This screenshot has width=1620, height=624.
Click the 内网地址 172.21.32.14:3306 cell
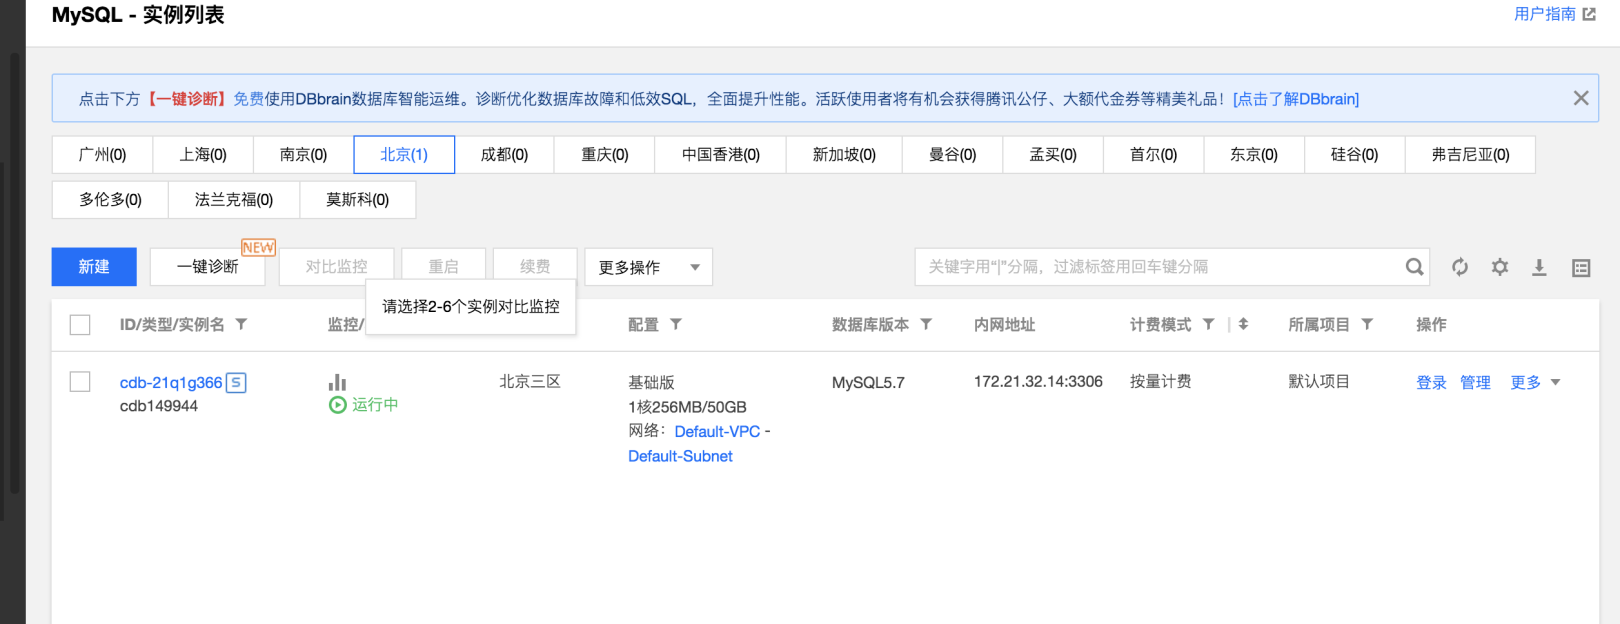click(x=1038, y=381)
